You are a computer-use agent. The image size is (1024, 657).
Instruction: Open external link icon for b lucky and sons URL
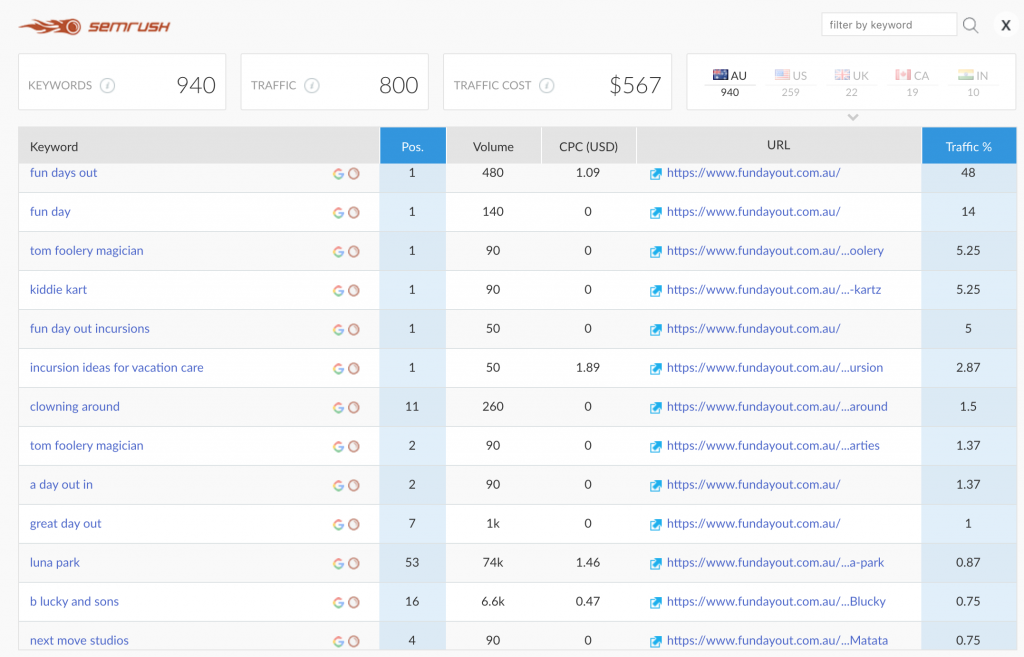click(x=656, y=603)
